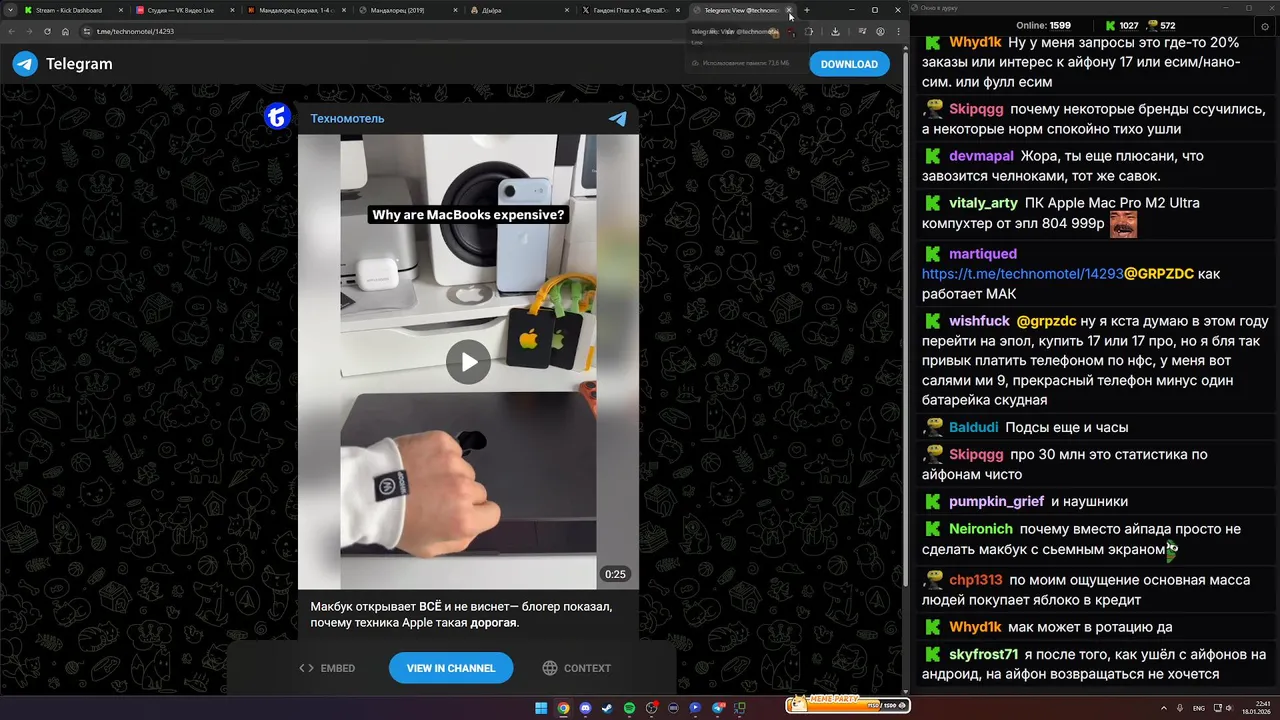
Task: Open Discord from the taskbar
Action: (x=585, y=708)
